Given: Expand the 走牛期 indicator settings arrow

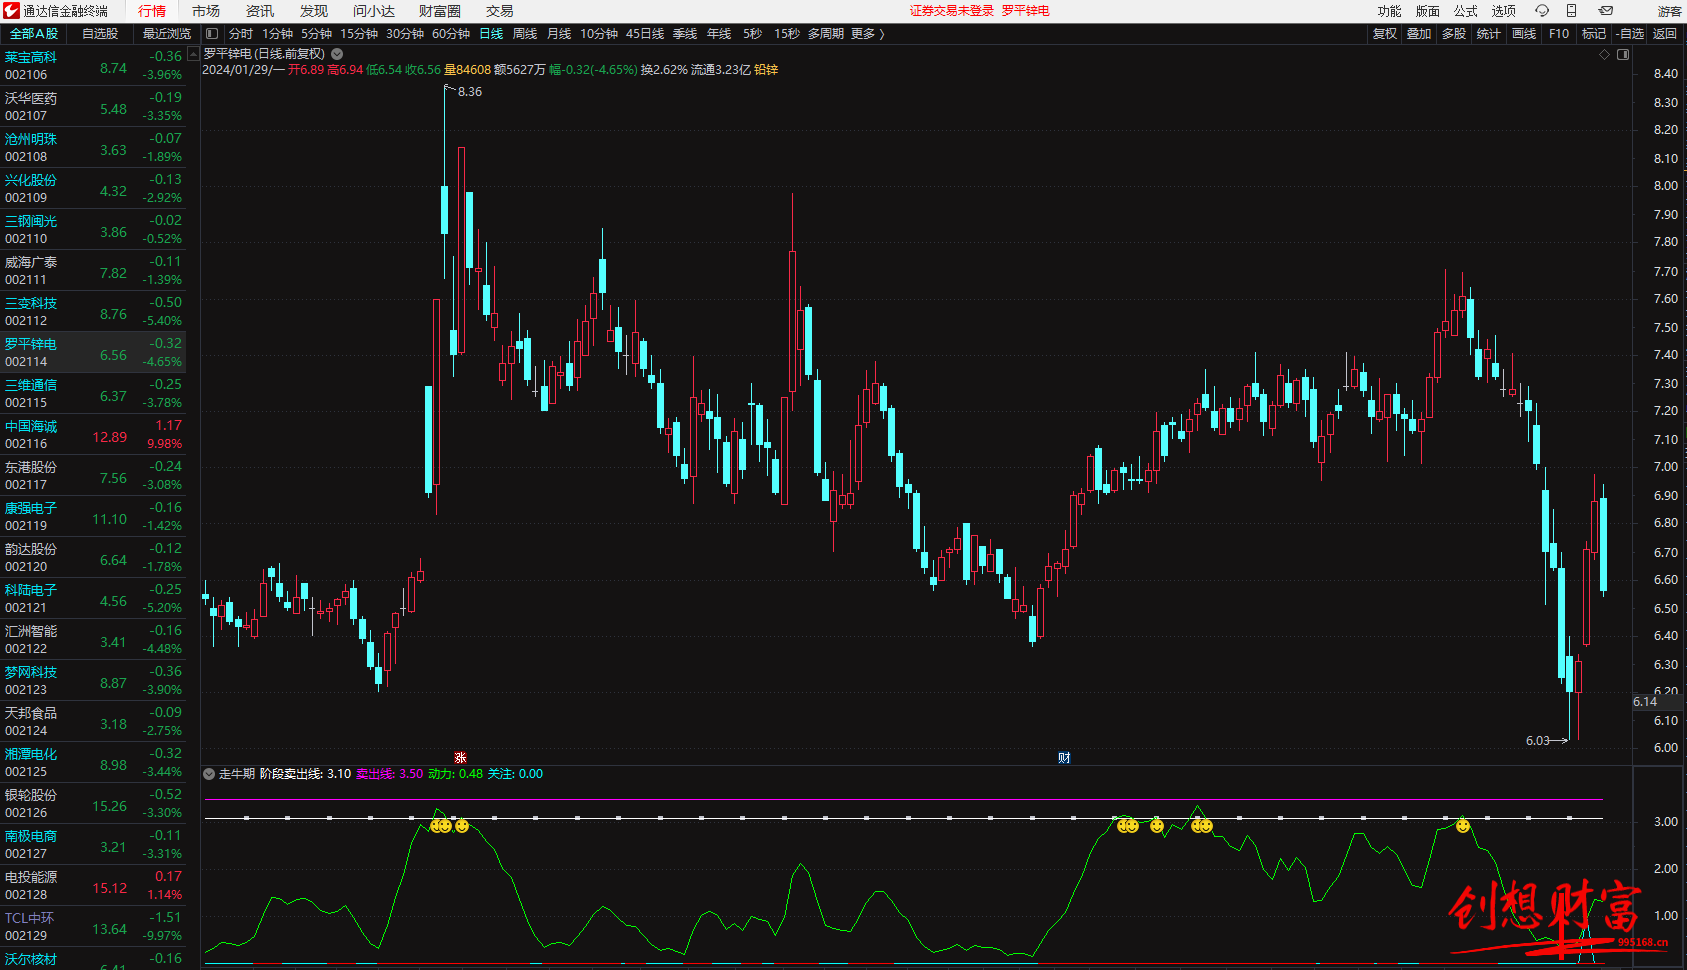Looking at the screenshot, I should pos(209,774).
